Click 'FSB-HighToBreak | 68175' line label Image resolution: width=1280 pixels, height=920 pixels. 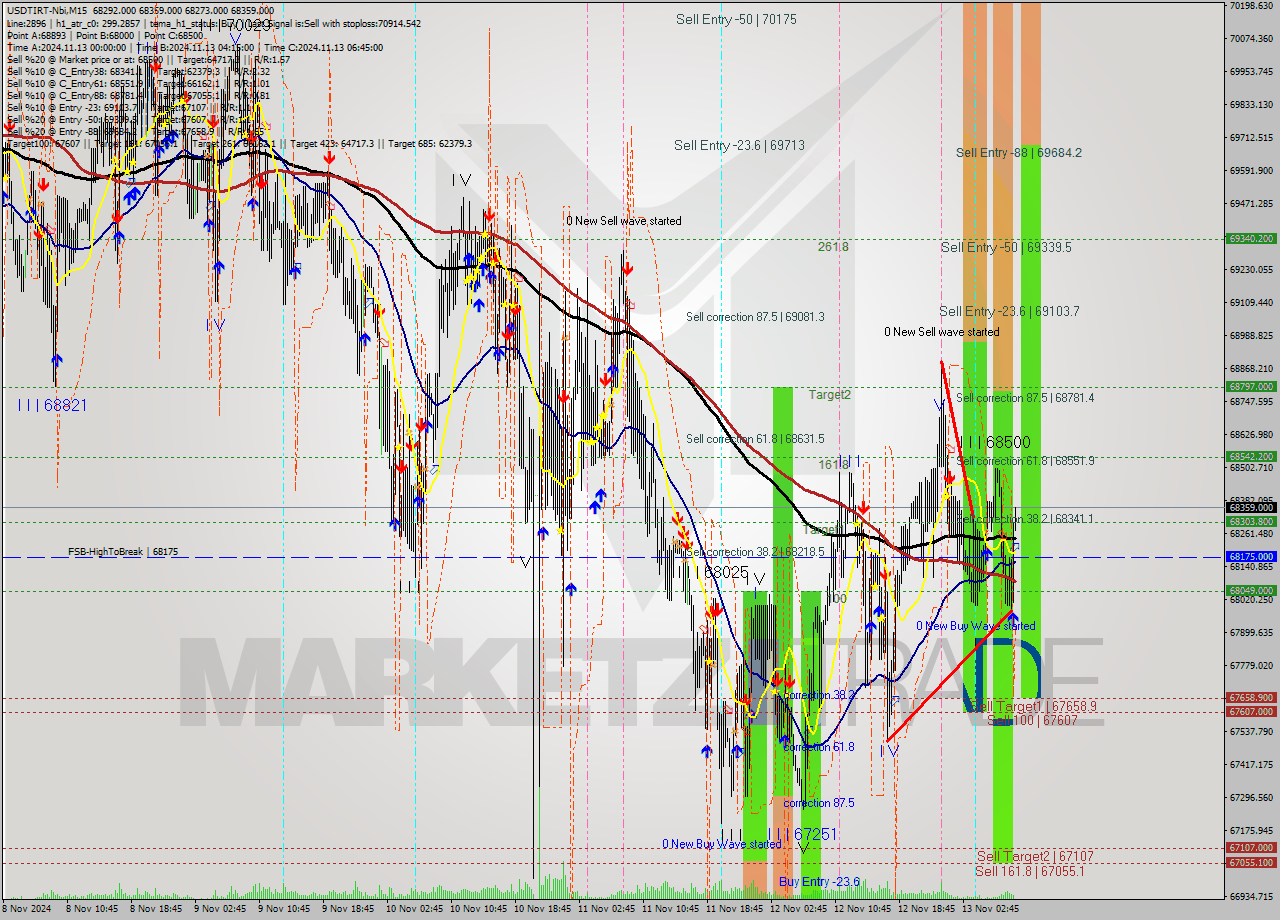123,551
